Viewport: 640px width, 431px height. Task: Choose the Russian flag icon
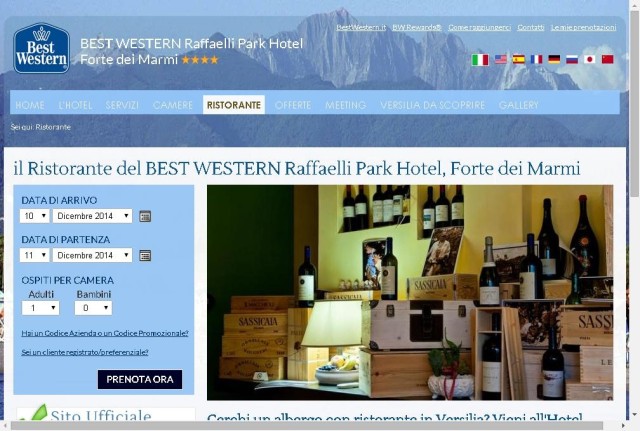click(x=572, y=59)
